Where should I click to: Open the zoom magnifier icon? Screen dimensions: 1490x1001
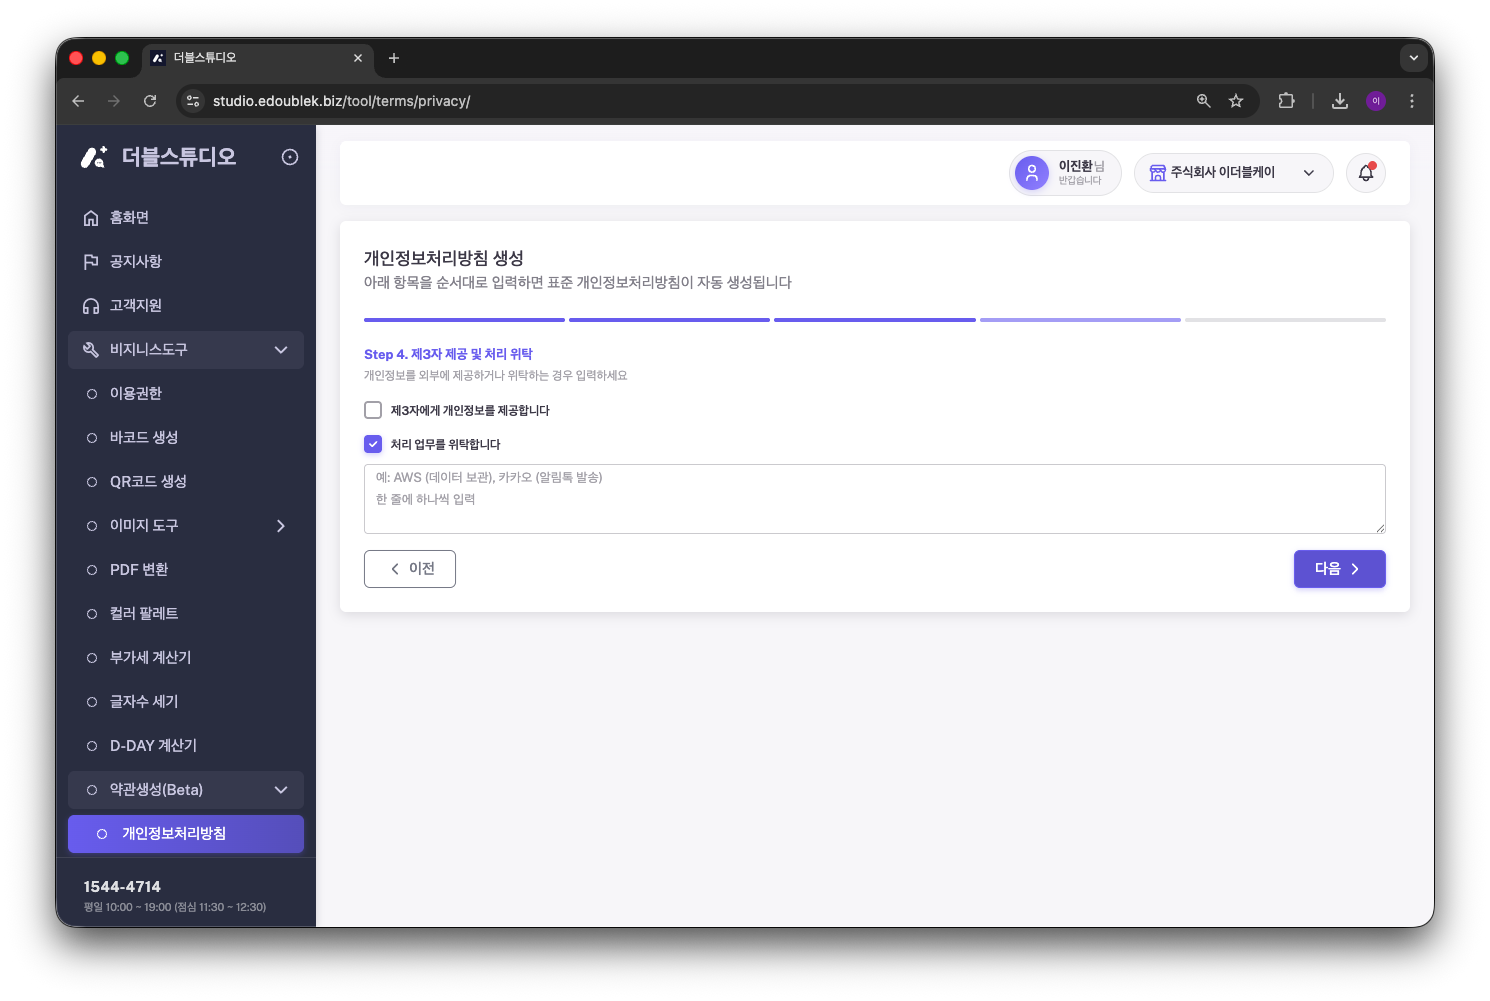1204,101
